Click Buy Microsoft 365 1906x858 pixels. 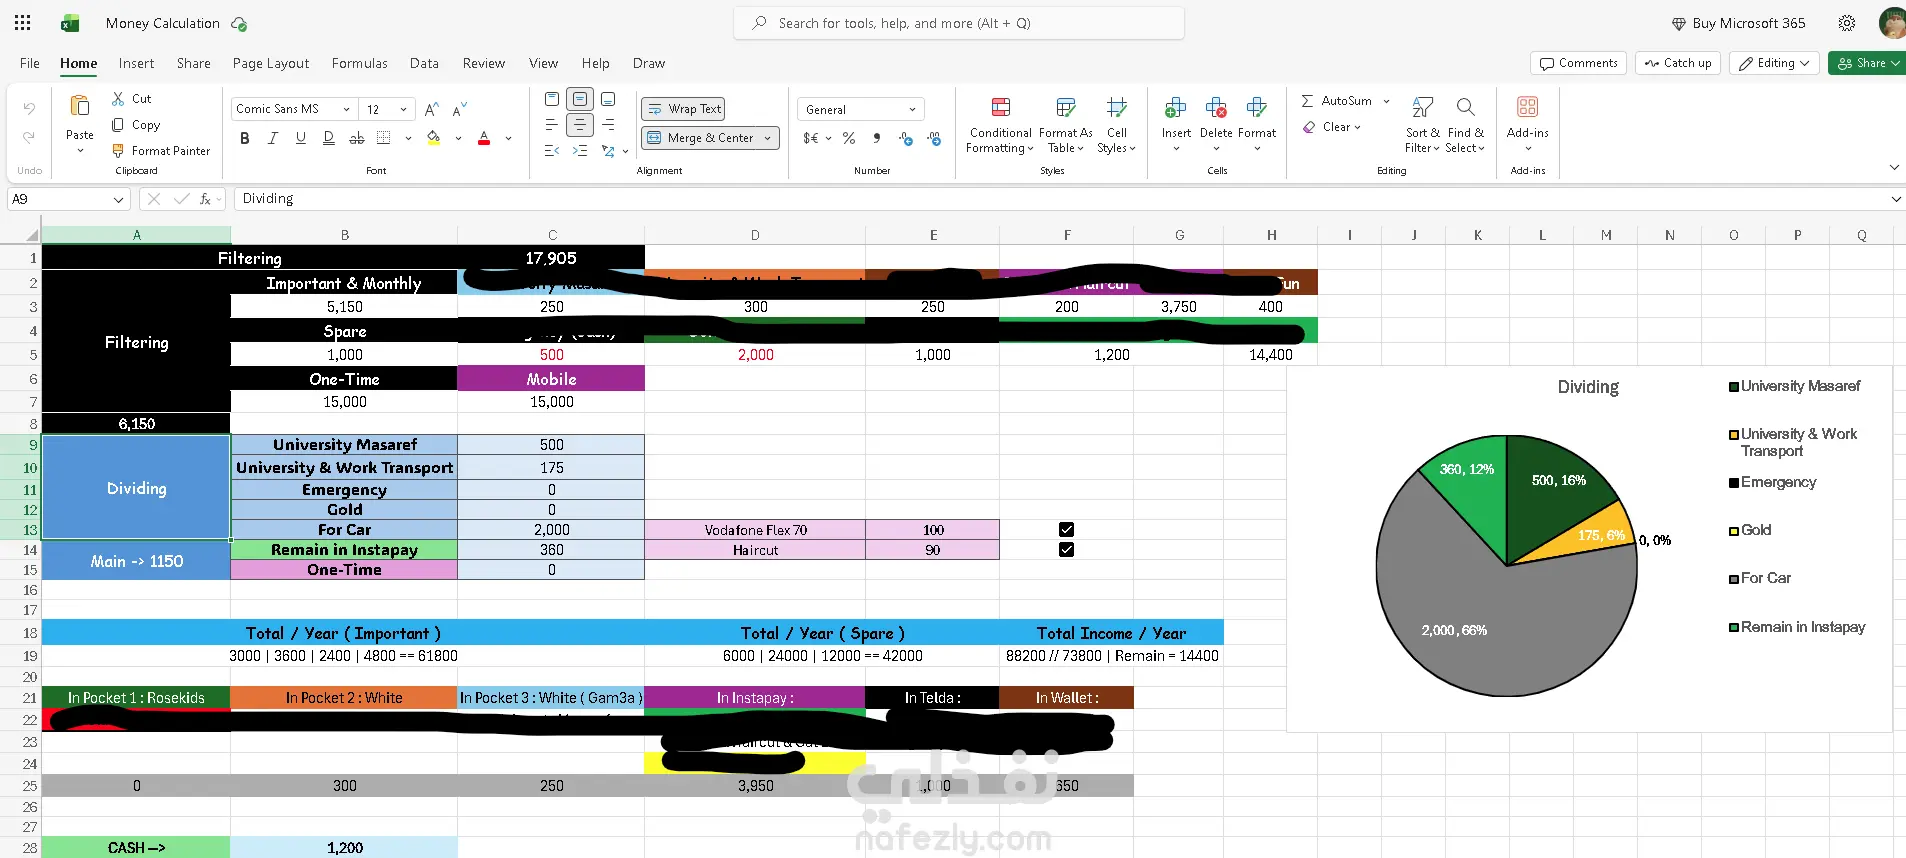[1738, 23]
